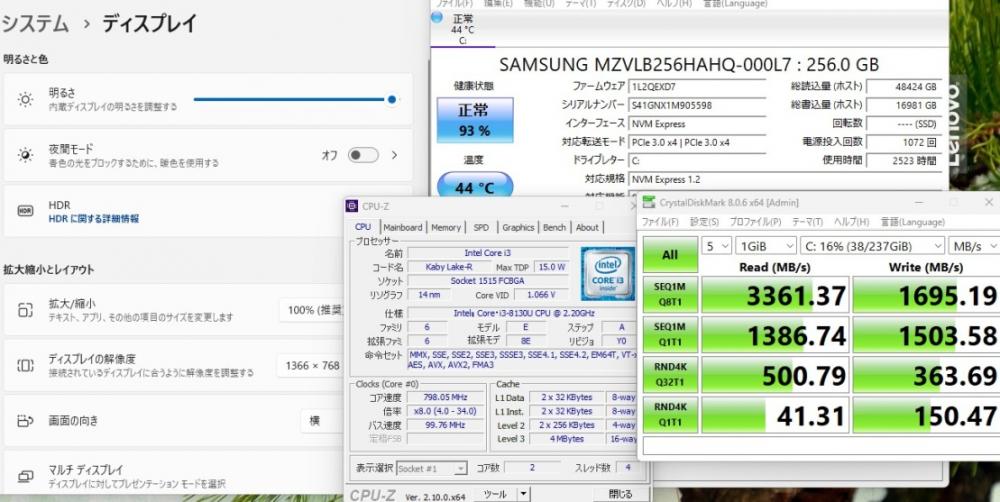
Task: Click the interface field NVM Express
Action: pos(697,124)
